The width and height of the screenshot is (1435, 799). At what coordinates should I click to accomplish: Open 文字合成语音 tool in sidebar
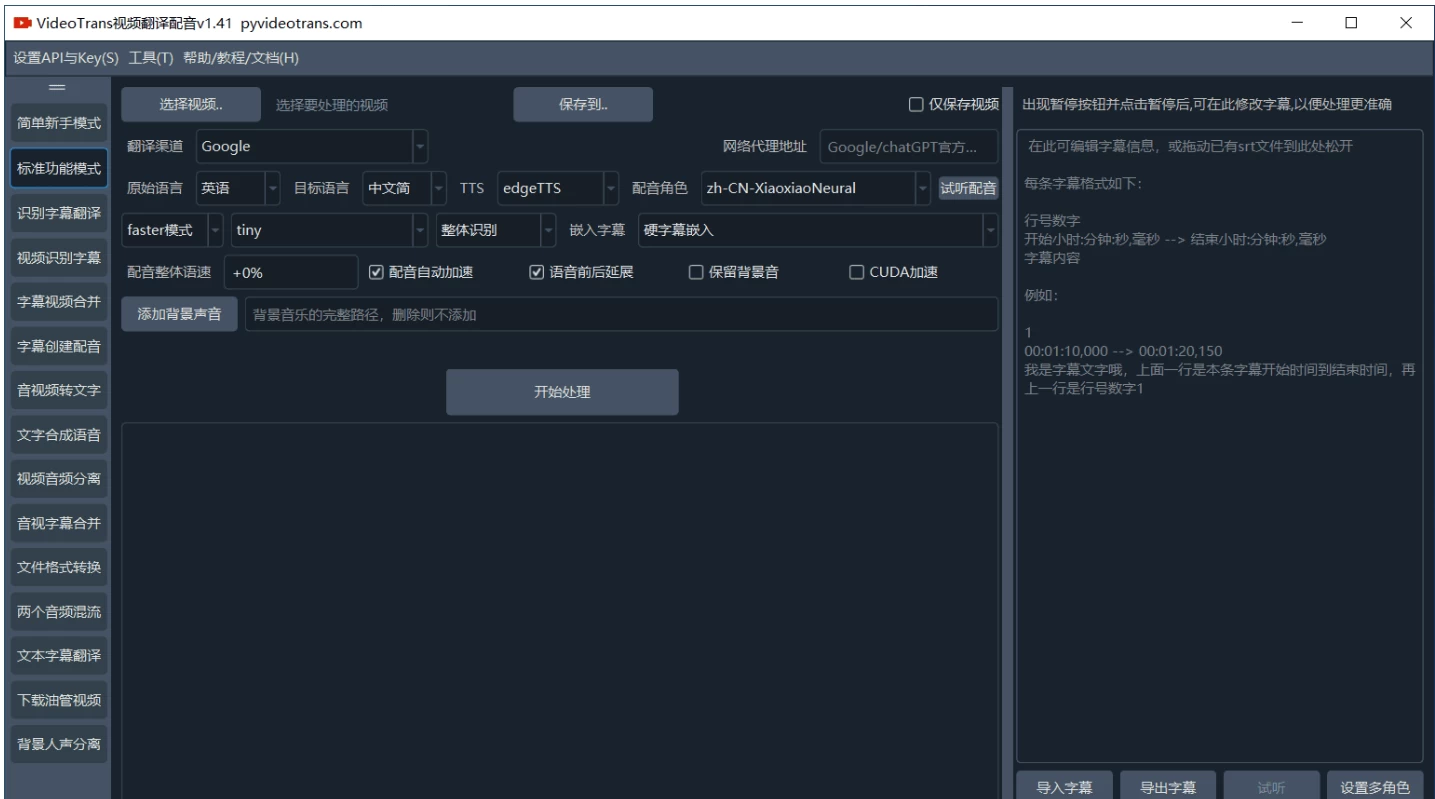click(59, 435)
